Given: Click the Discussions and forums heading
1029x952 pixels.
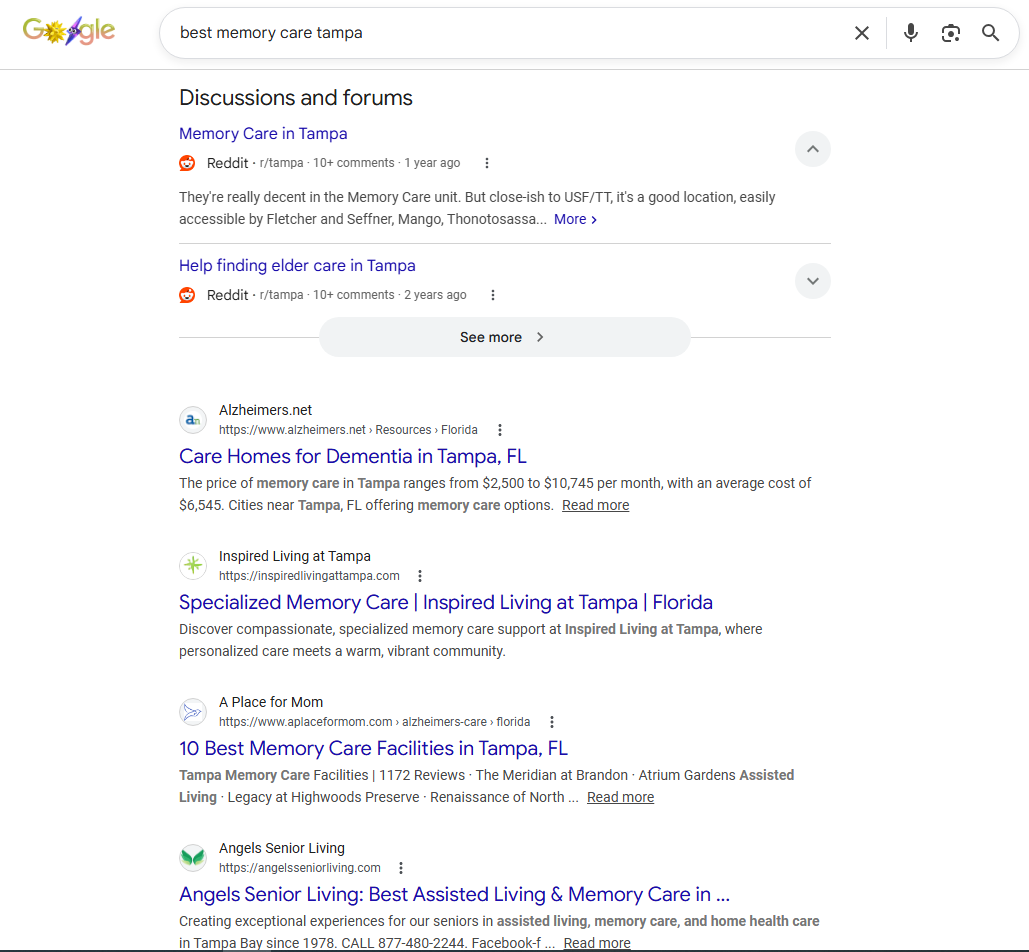Looking at the screenshot, I should click(296, 98).
